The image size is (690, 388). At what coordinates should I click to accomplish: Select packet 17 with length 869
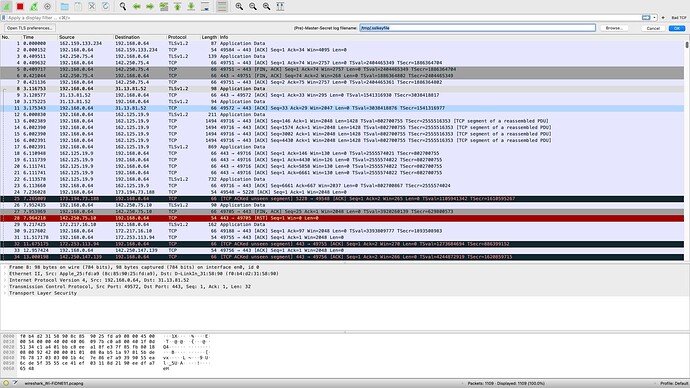[x=342, y=147]
